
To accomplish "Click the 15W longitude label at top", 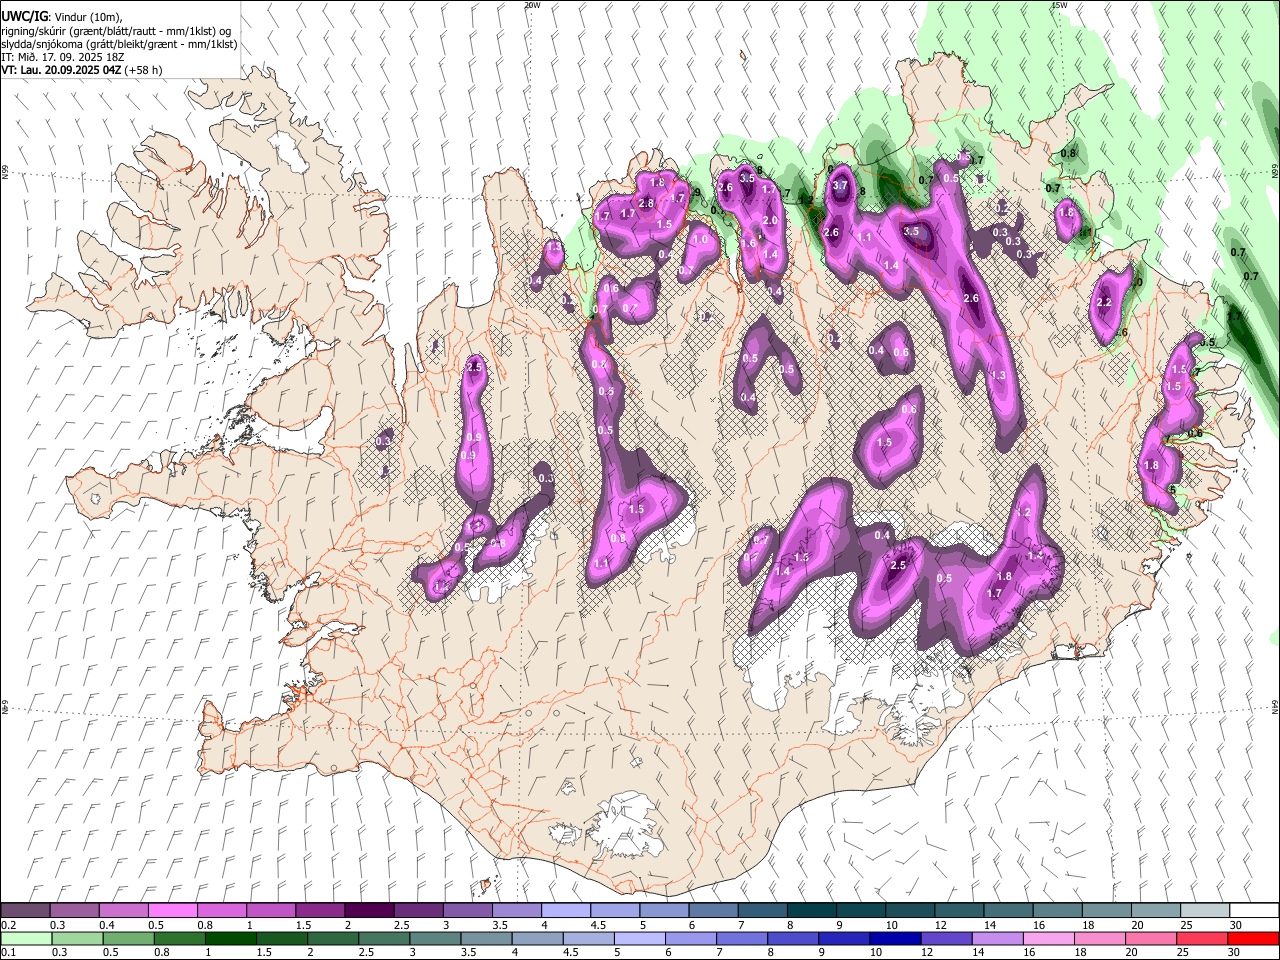I will 1058,5.
